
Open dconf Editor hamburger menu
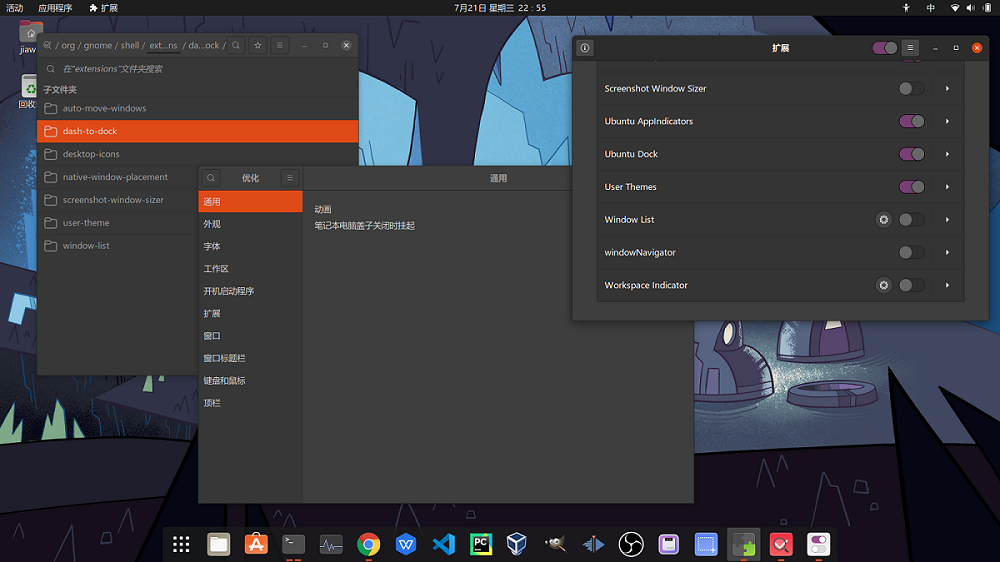pyautogui.click(x=279, y=45)
